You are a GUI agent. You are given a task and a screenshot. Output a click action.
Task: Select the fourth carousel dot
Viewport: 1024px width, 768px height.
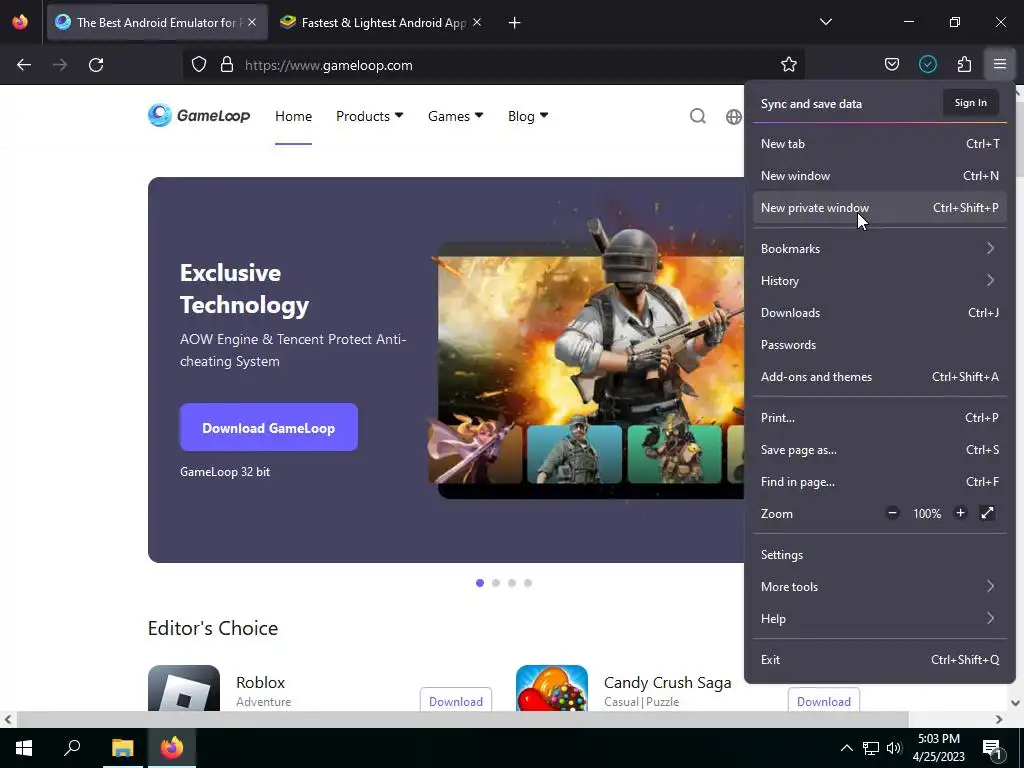tap(528, 583)
